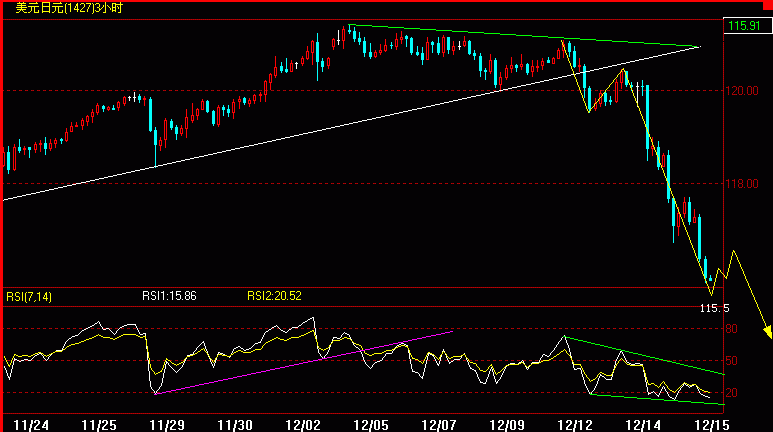The height and width of the screenshot is (432, 773).
Task: Select the 11/29 date on time axis
Action: pos(167,425)
